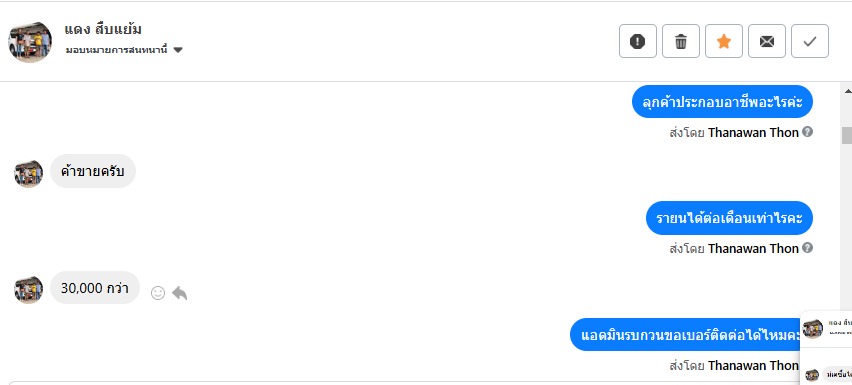Image resolution: width=852 pixels, height=385 pixels.
Task: Open the floating conversation preview avatar at bottom right
Action: [813, 329]
